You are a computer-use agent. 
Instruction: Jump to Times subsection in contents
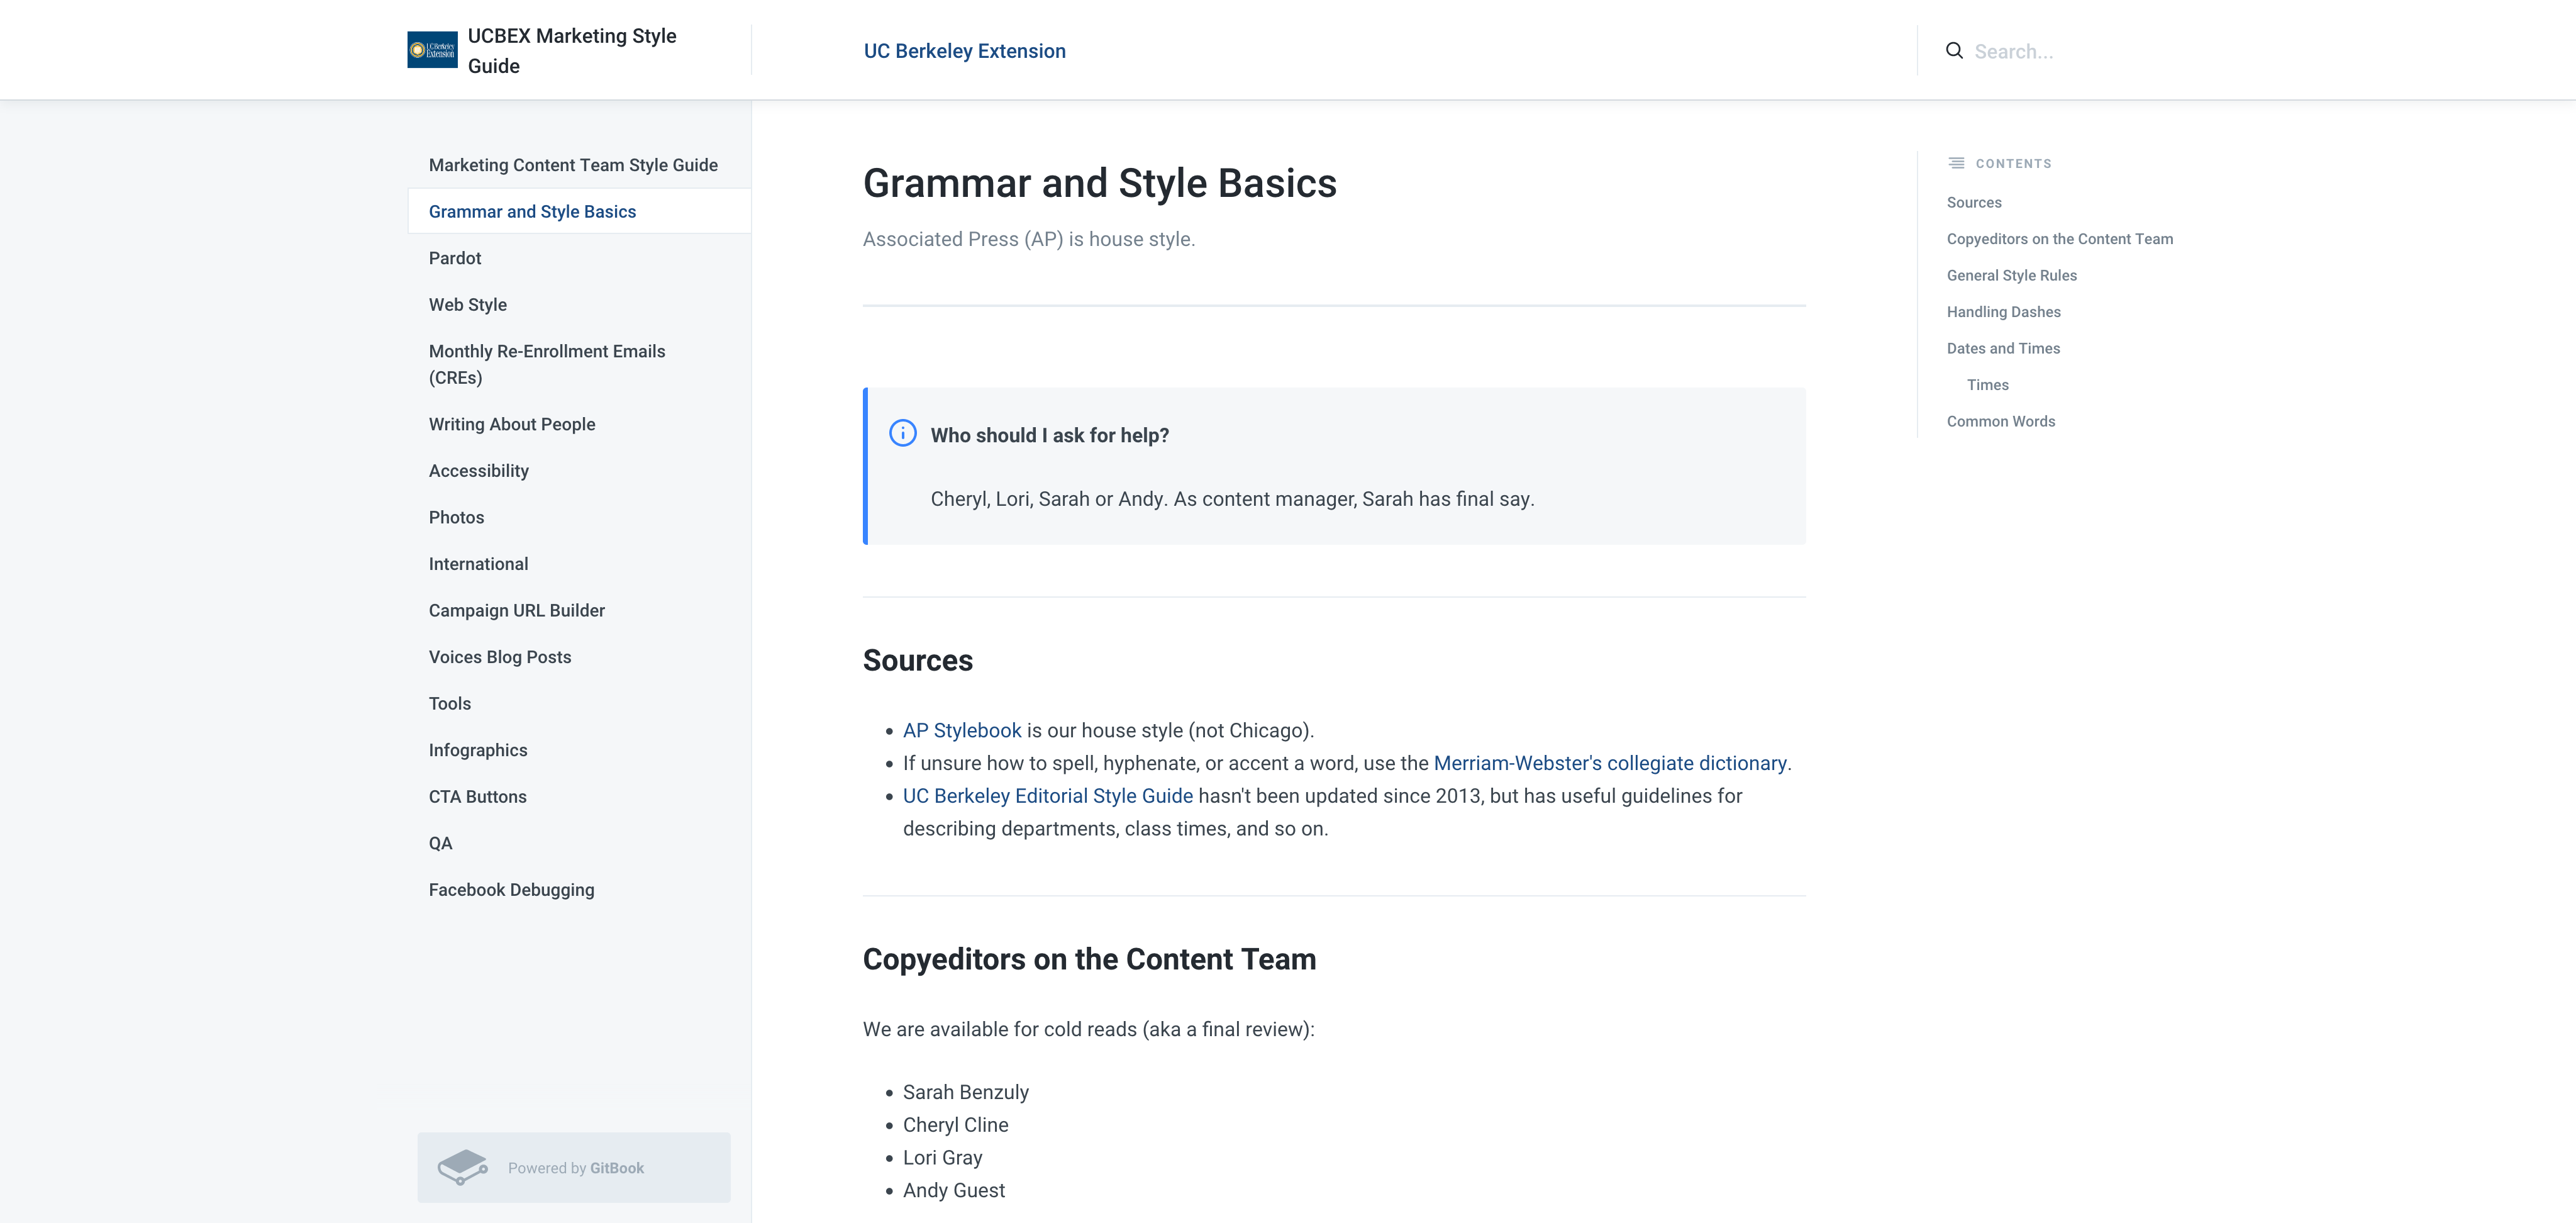pos(1987,385)
